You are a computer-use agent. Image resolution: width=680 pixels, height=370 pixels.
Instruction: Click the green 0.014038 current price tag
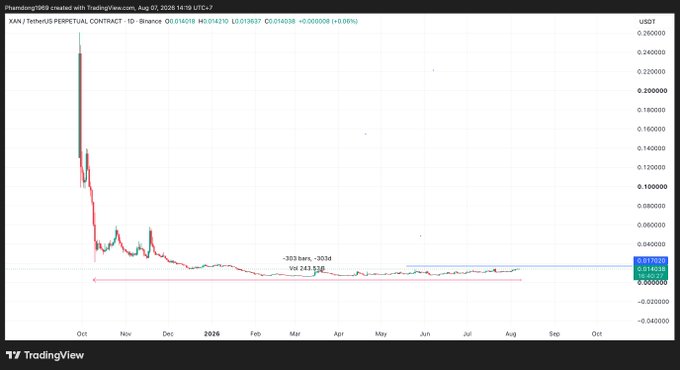[651, 269]
